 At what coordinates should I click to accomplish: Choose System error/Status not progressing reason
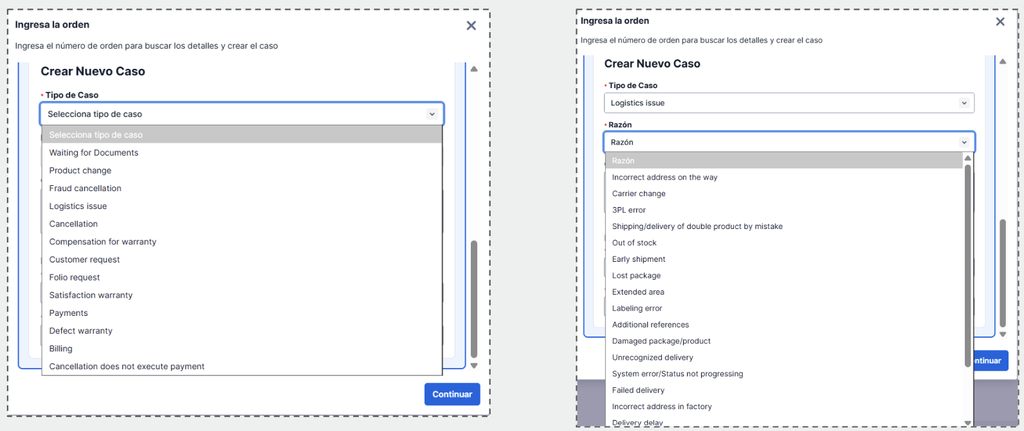coord(677,374)
